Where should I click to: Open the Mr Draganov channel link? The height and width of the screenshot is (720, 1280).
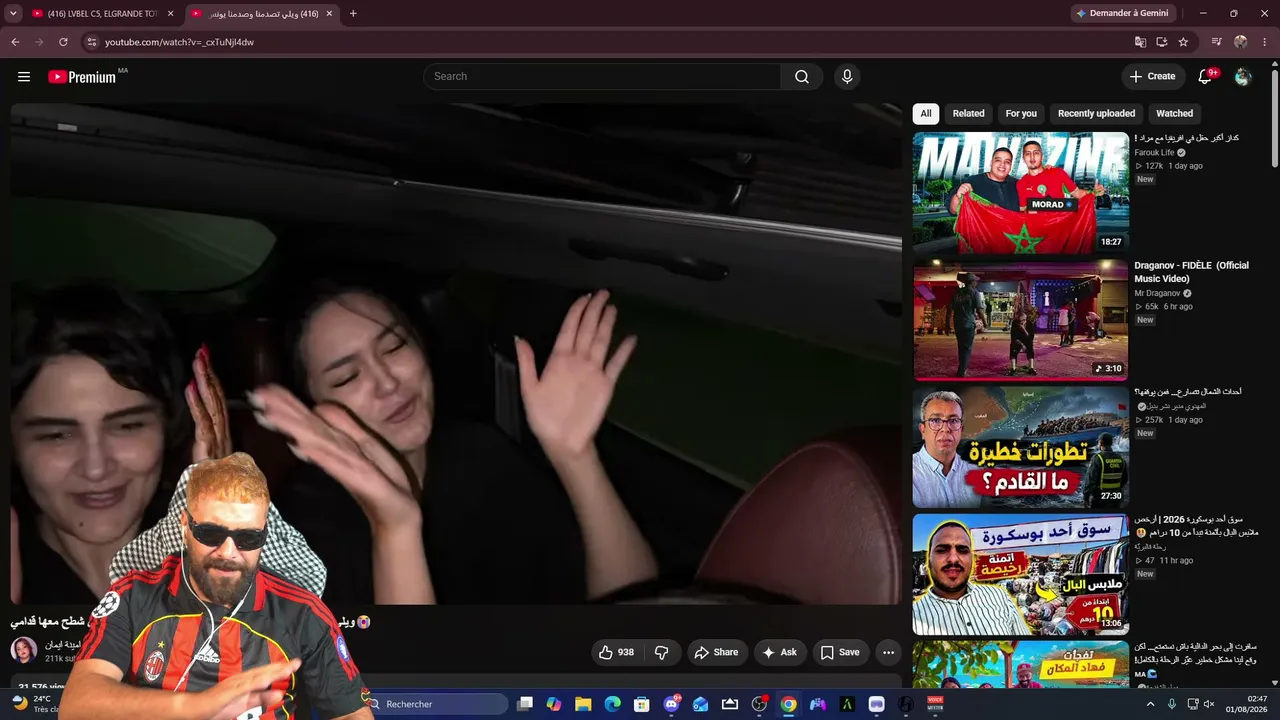click(1157, 294)
